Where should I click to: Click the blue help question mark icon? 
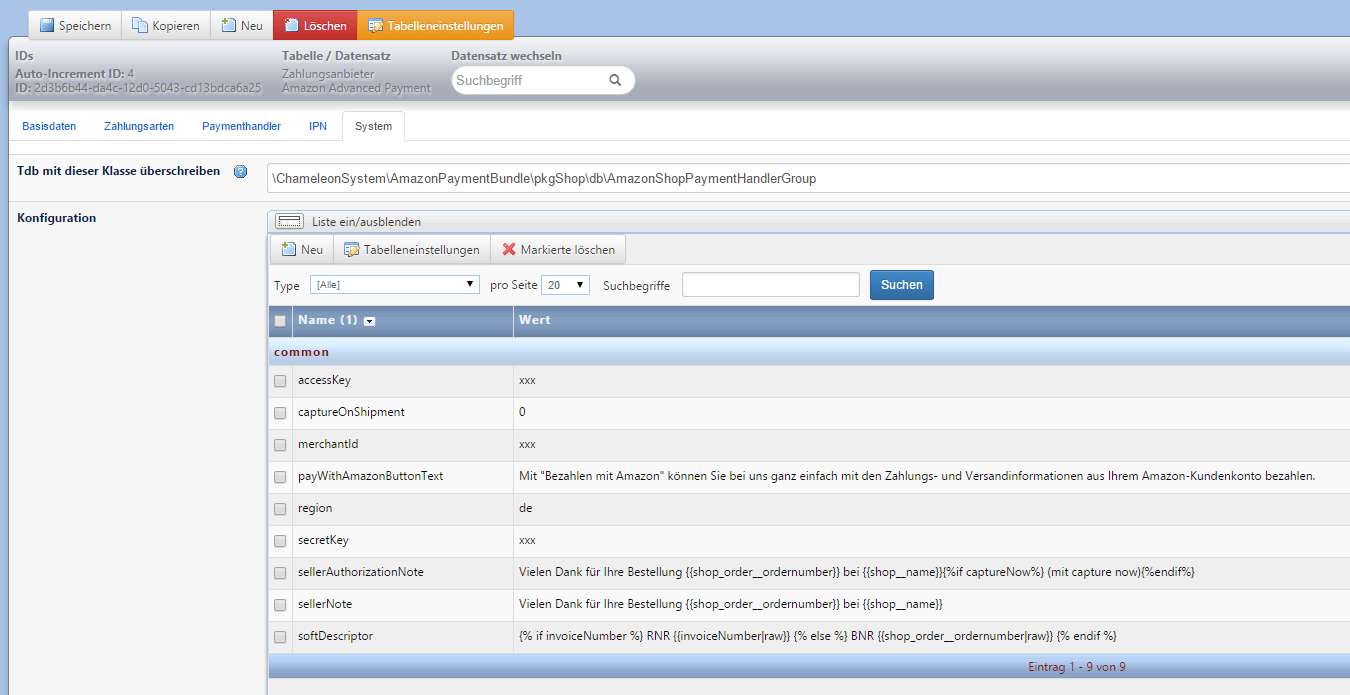pos(240,172)
